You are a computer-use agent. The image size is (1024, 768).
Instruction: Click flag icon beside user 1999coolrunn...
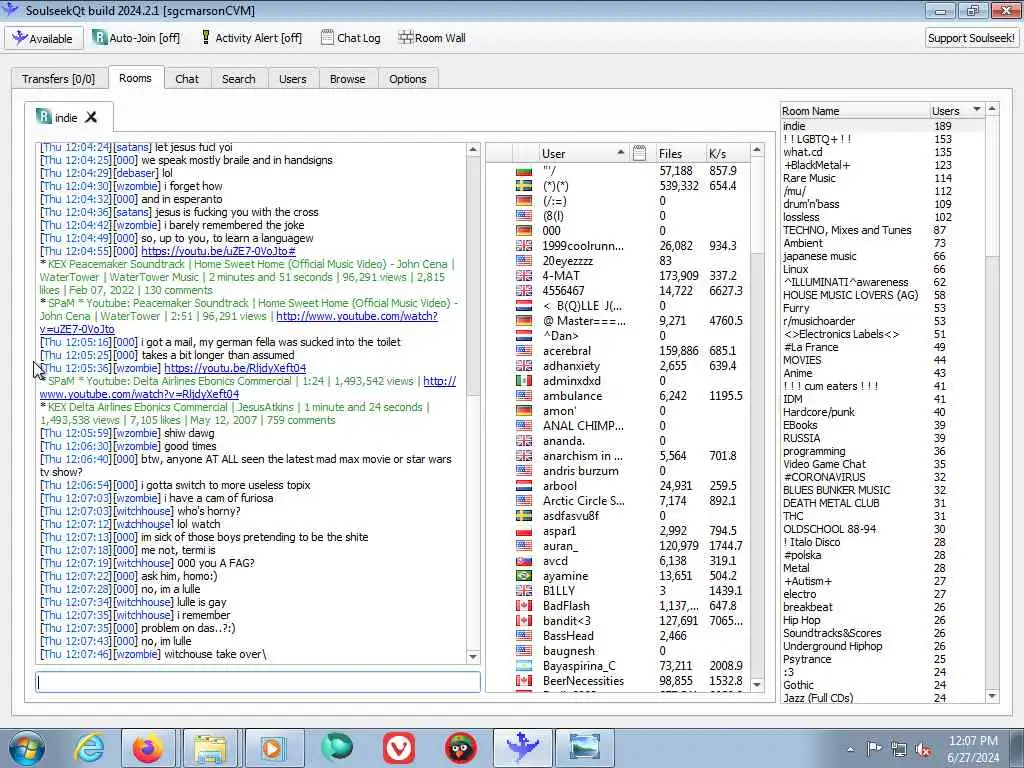click(x=524, y=246)
